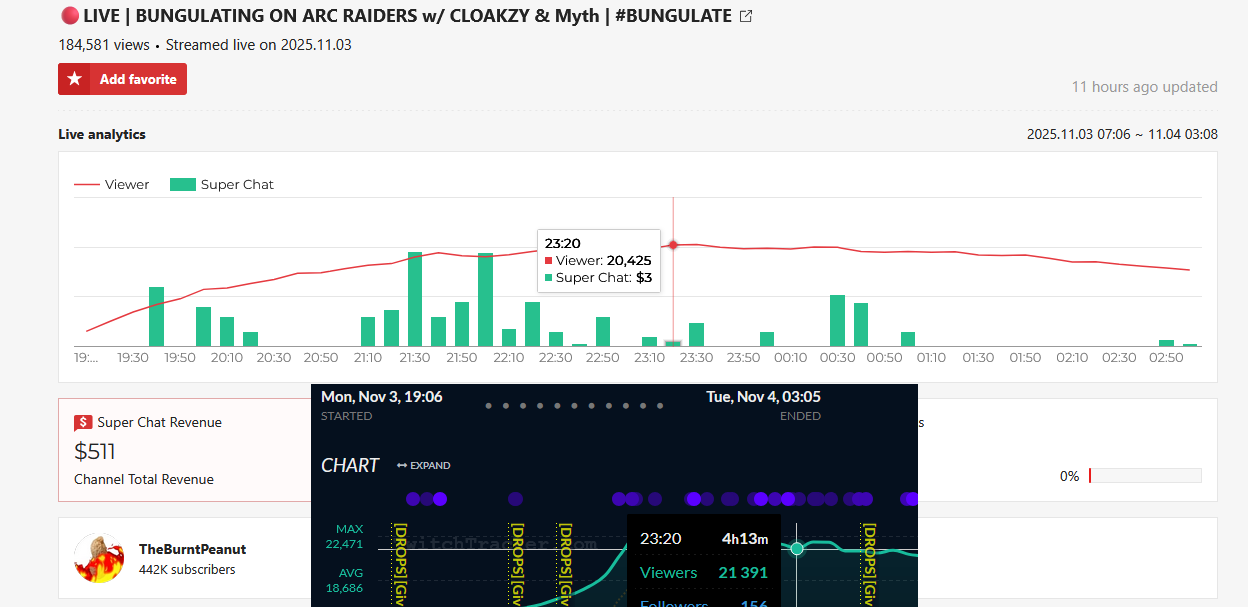
Task: Click the Super Chat bar above 21:30
Action: [x=415, y=299]
